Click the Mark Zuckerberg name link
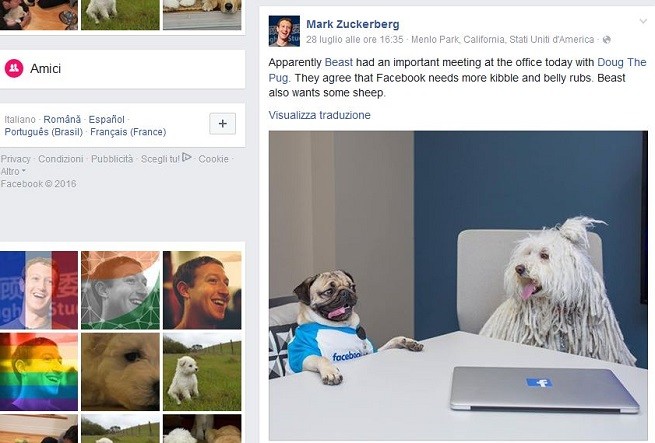The height and width of the screenshot is (443, 655). coord(353,24)
